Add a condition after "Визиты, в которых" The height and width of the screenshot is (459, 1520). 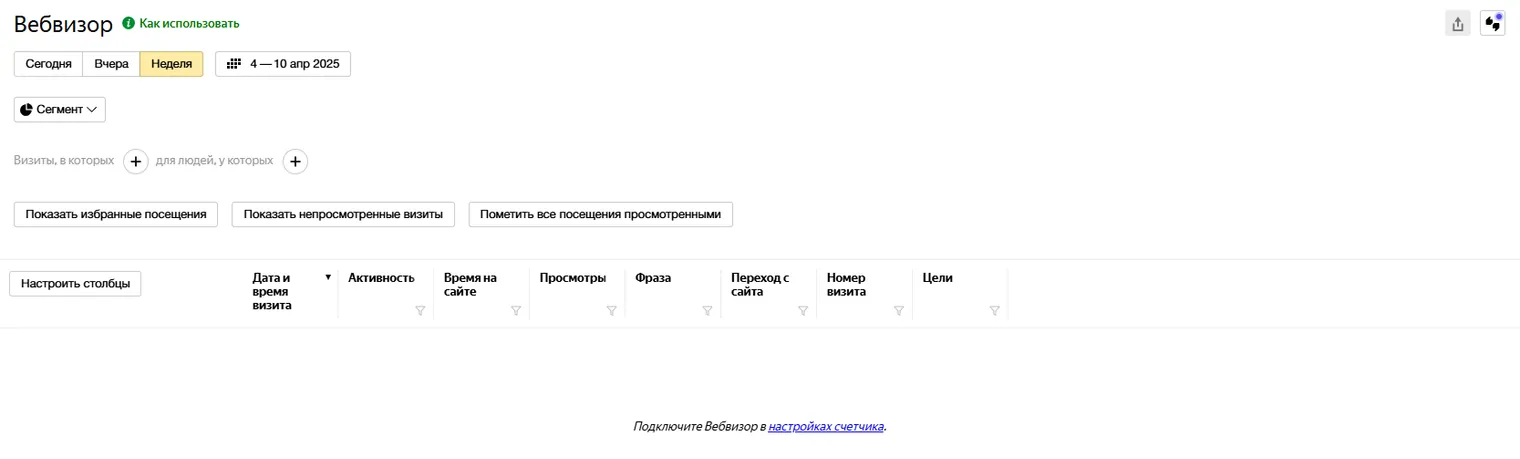click(136, 161)
